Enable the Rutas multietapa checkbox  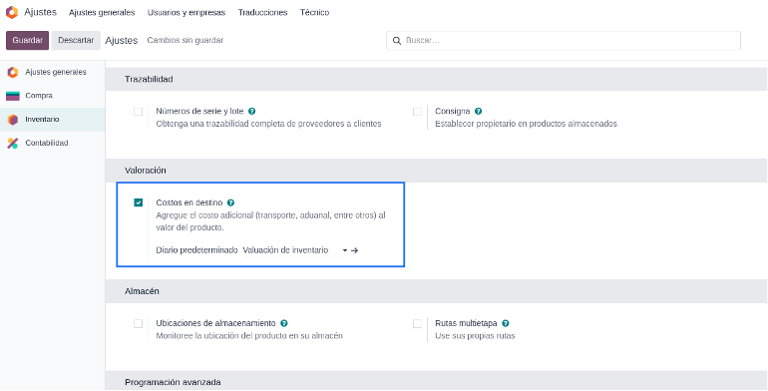click(417, 323)
